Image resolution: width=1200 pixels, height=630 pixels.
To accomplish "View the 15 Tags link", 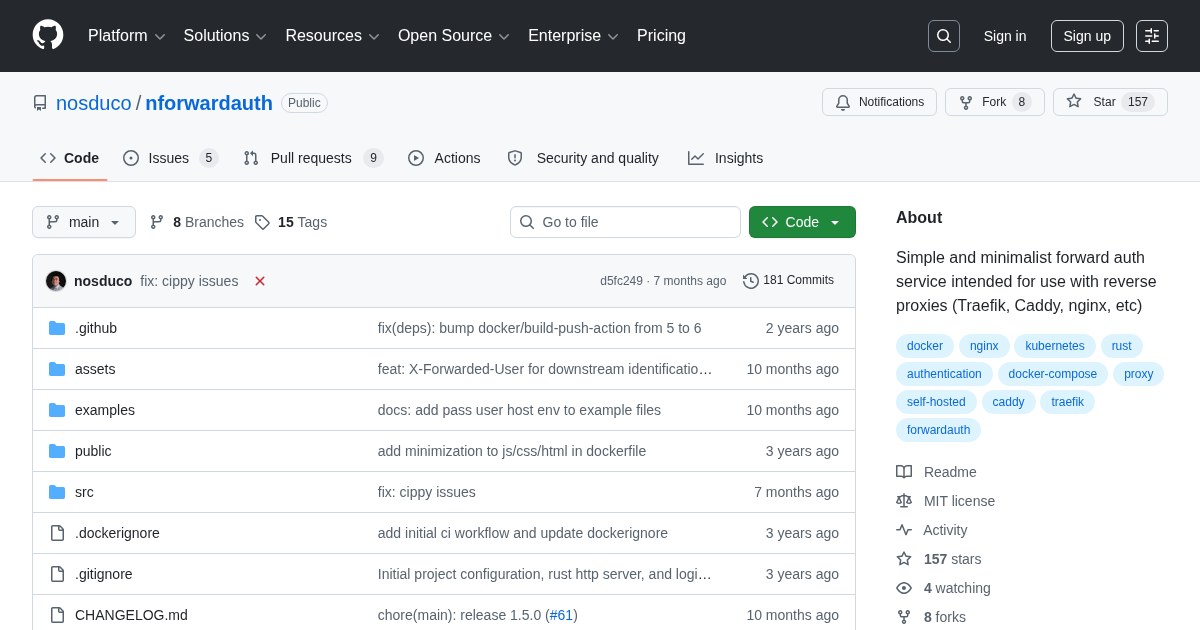I will coord(291,222).
